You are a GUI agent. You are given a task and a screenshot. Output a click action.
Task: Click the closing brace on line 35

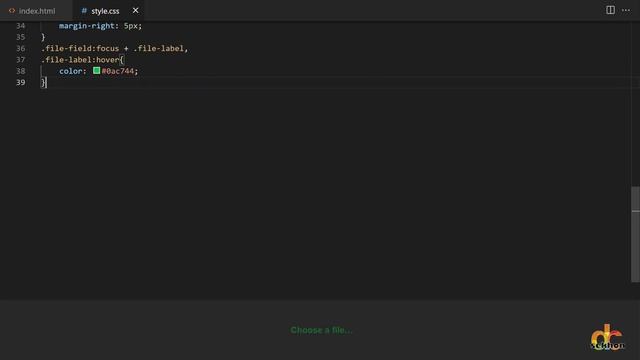click(43, 37)
